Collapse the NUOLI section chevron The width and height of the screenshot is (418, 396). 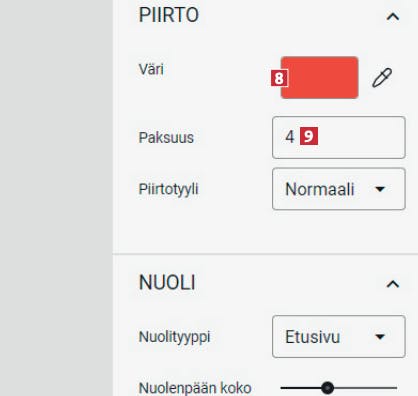(393, 284)
